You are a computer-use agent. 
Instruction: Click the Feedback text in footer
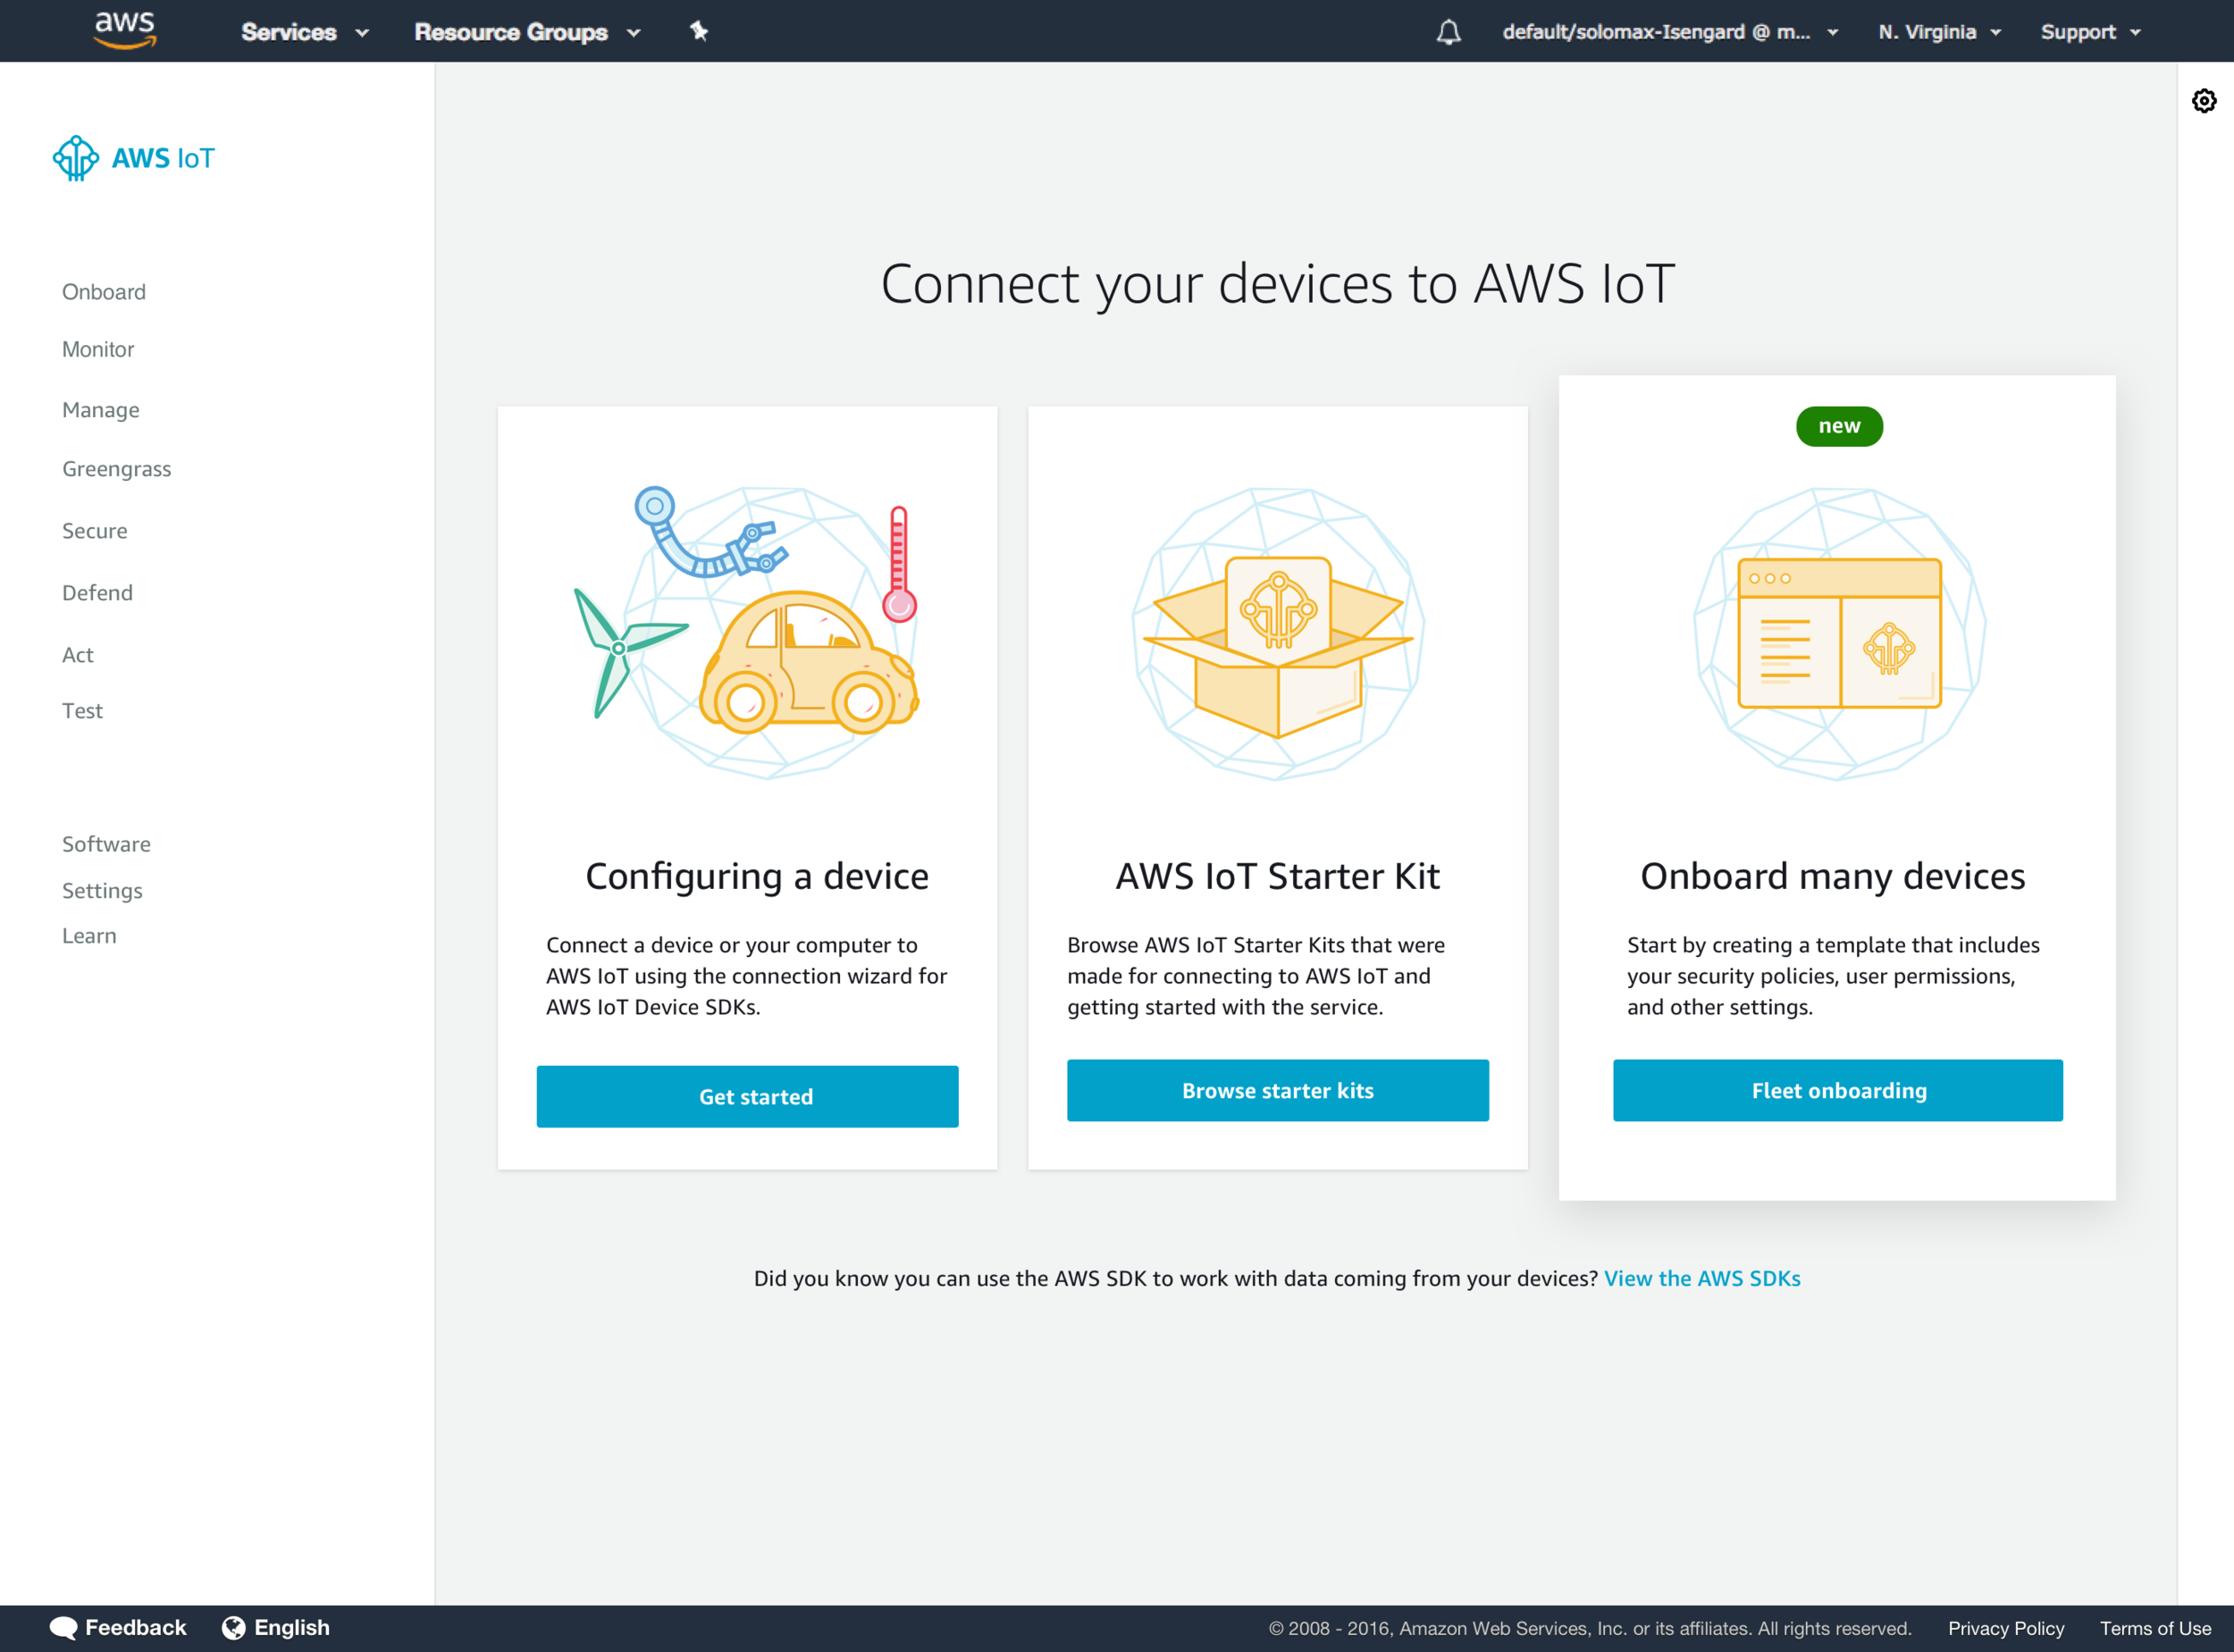click(x=136, y=1628)
